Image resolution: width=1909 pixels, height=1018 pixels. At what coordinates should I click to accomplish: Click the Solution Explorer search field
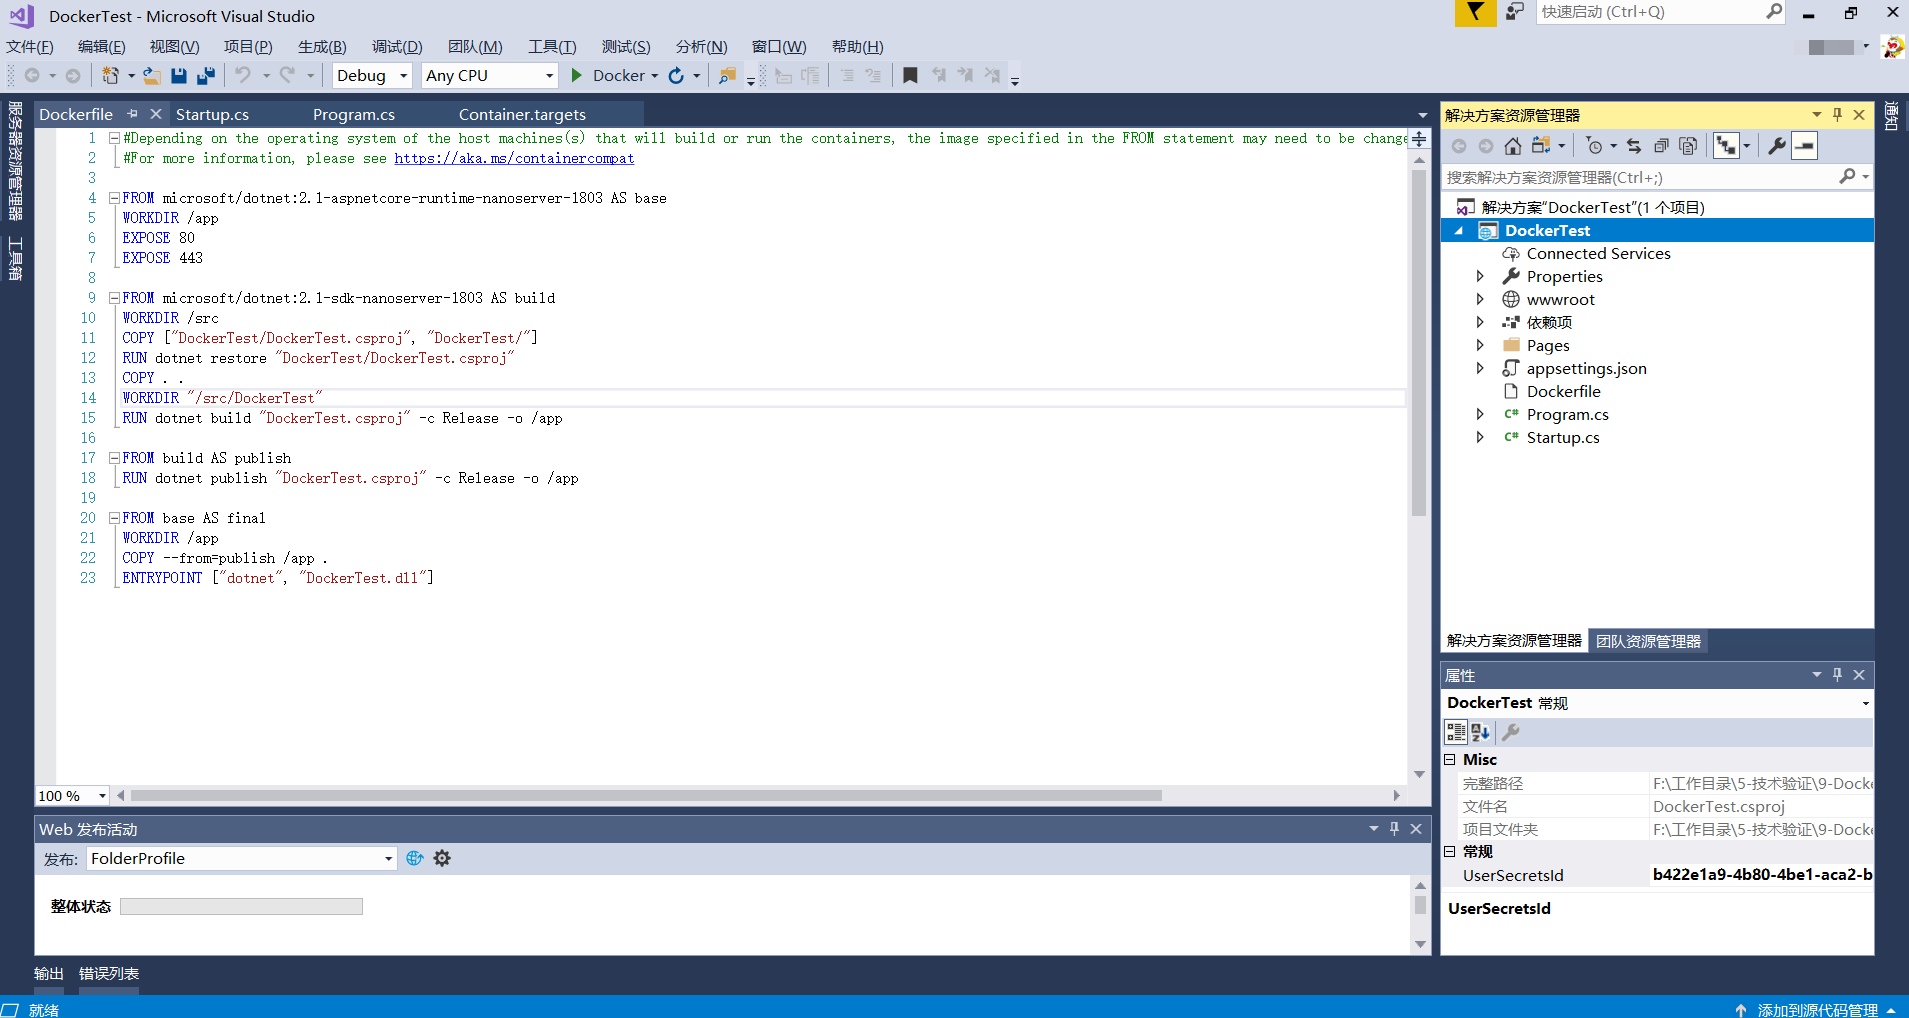pos(1640,177)
